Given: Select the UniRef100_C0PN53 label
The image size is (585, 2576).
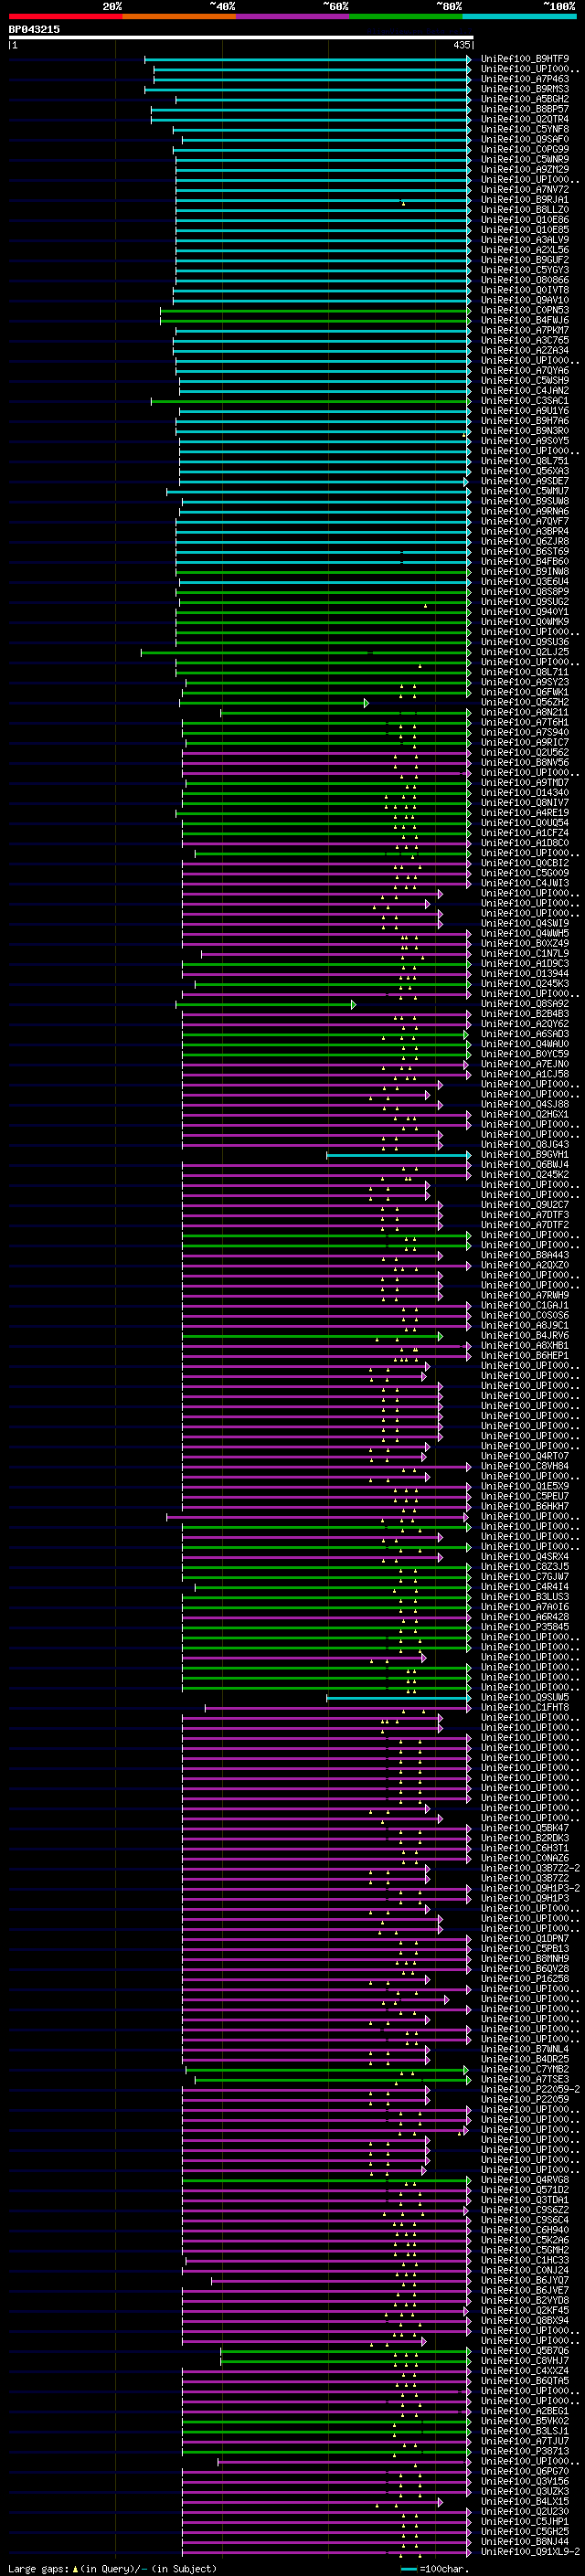Looking at the screenshot, I should (x=525, y=310).
